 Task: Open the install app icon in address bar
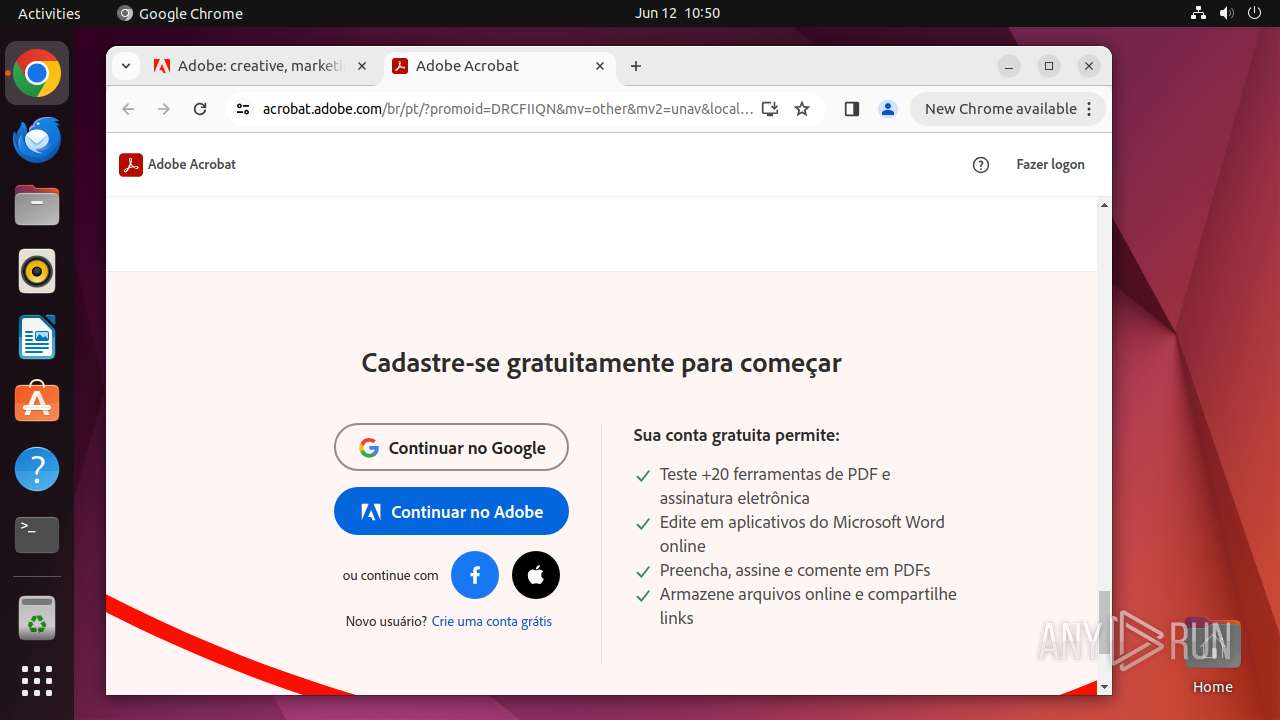coord(770,109)
